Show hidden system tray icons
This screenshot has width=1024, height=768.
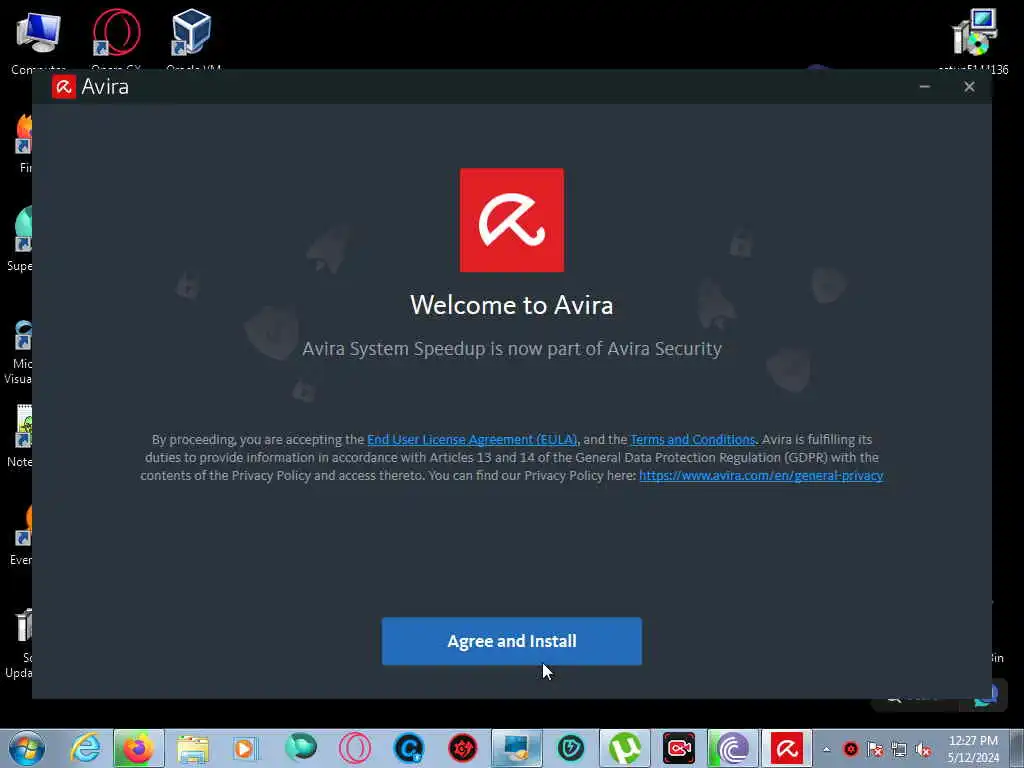click(826, 749)
